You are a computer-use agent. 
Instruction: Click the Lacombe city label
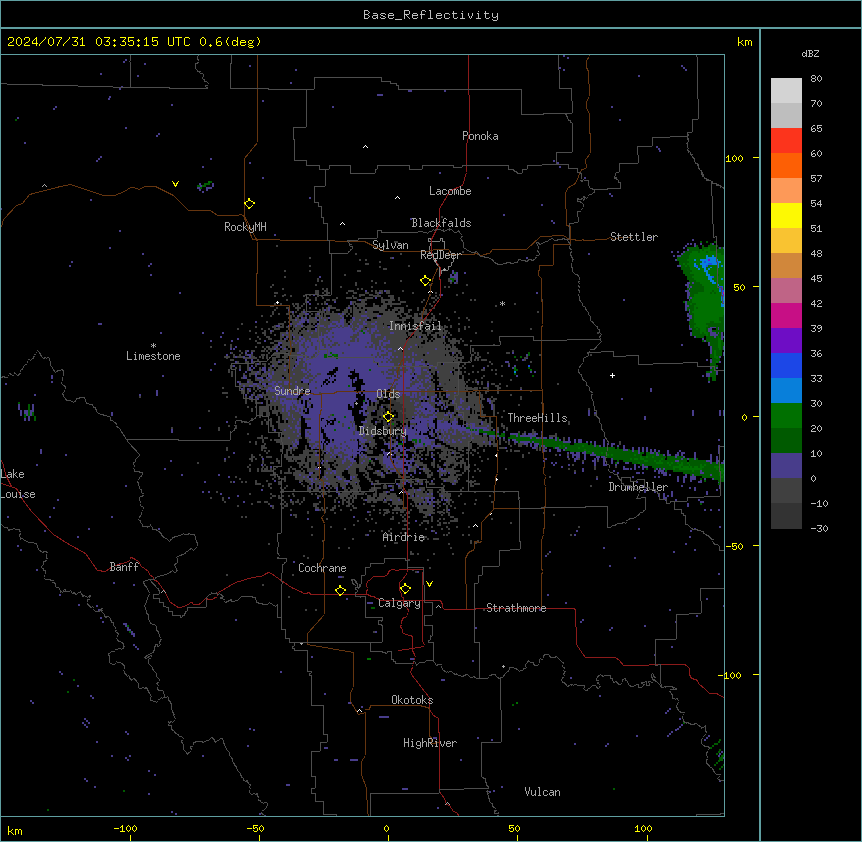pos(450,191)
